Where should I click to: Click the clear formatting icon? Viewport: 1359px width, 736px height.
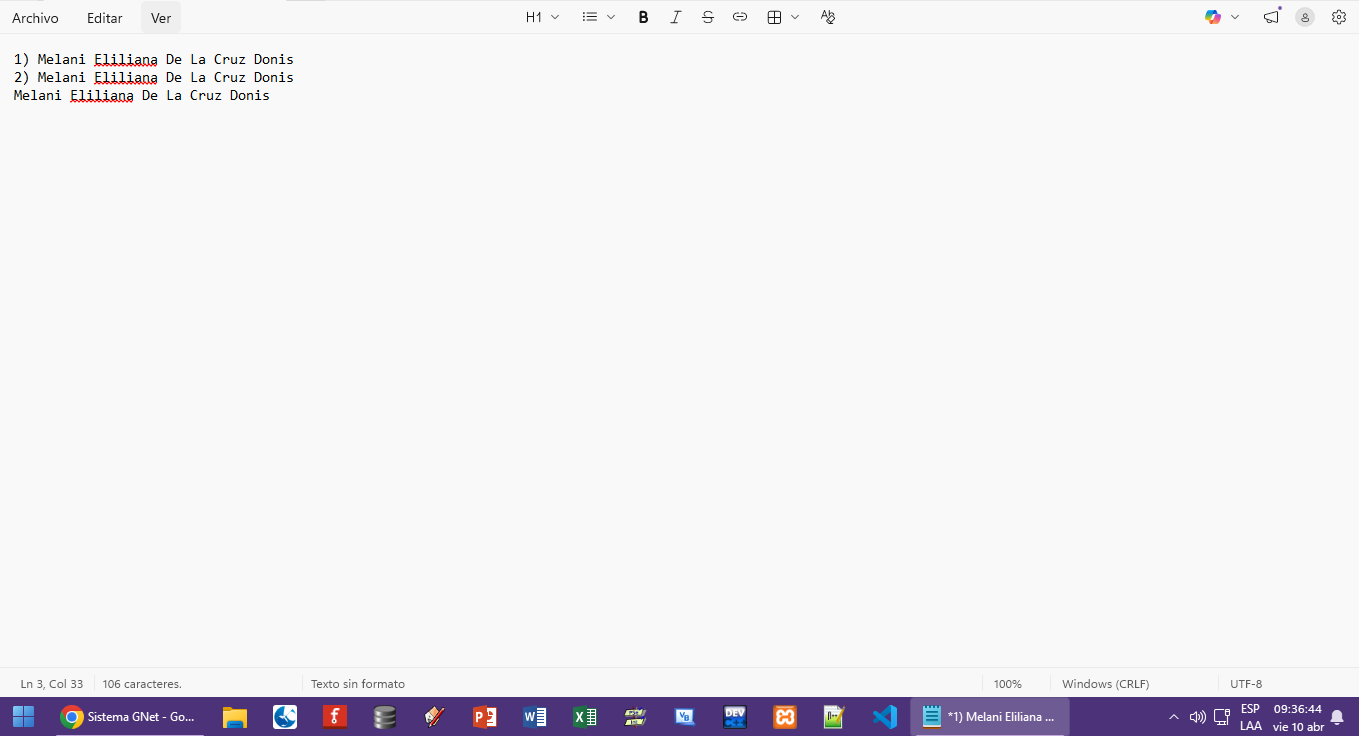pos(827,17)
